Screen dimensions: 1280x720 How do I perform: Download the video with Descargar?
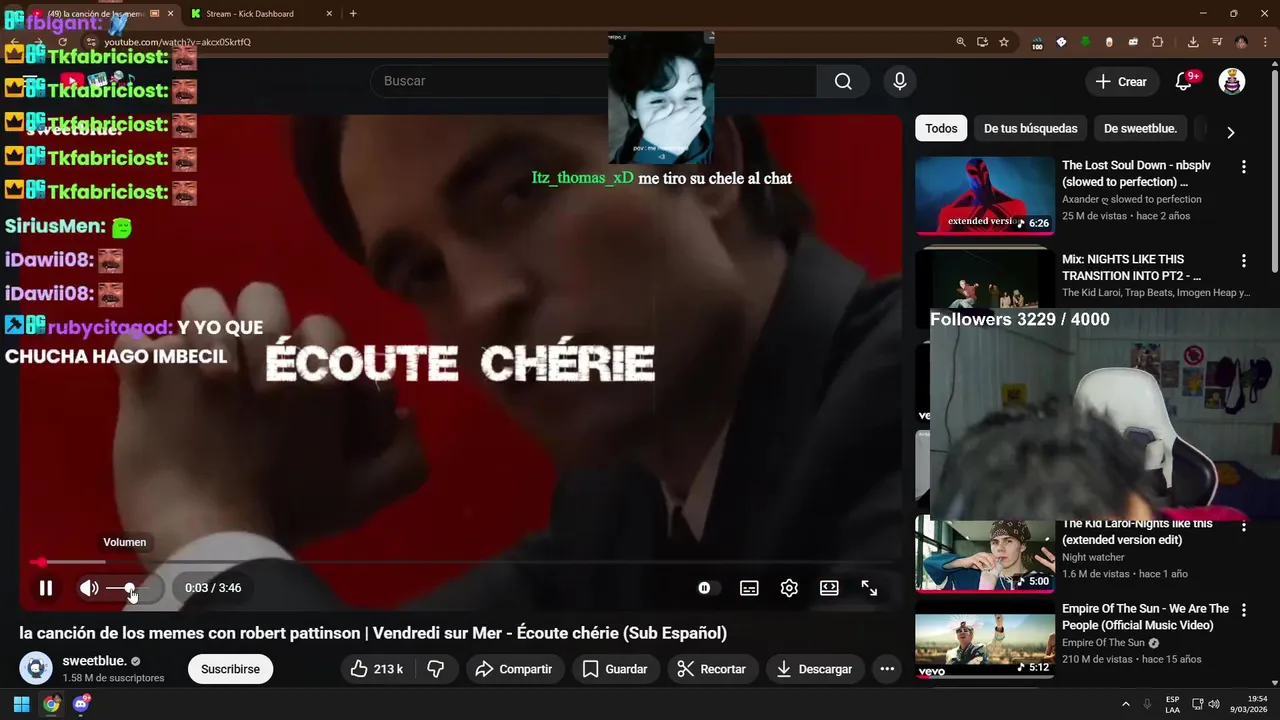click(814, 669)
